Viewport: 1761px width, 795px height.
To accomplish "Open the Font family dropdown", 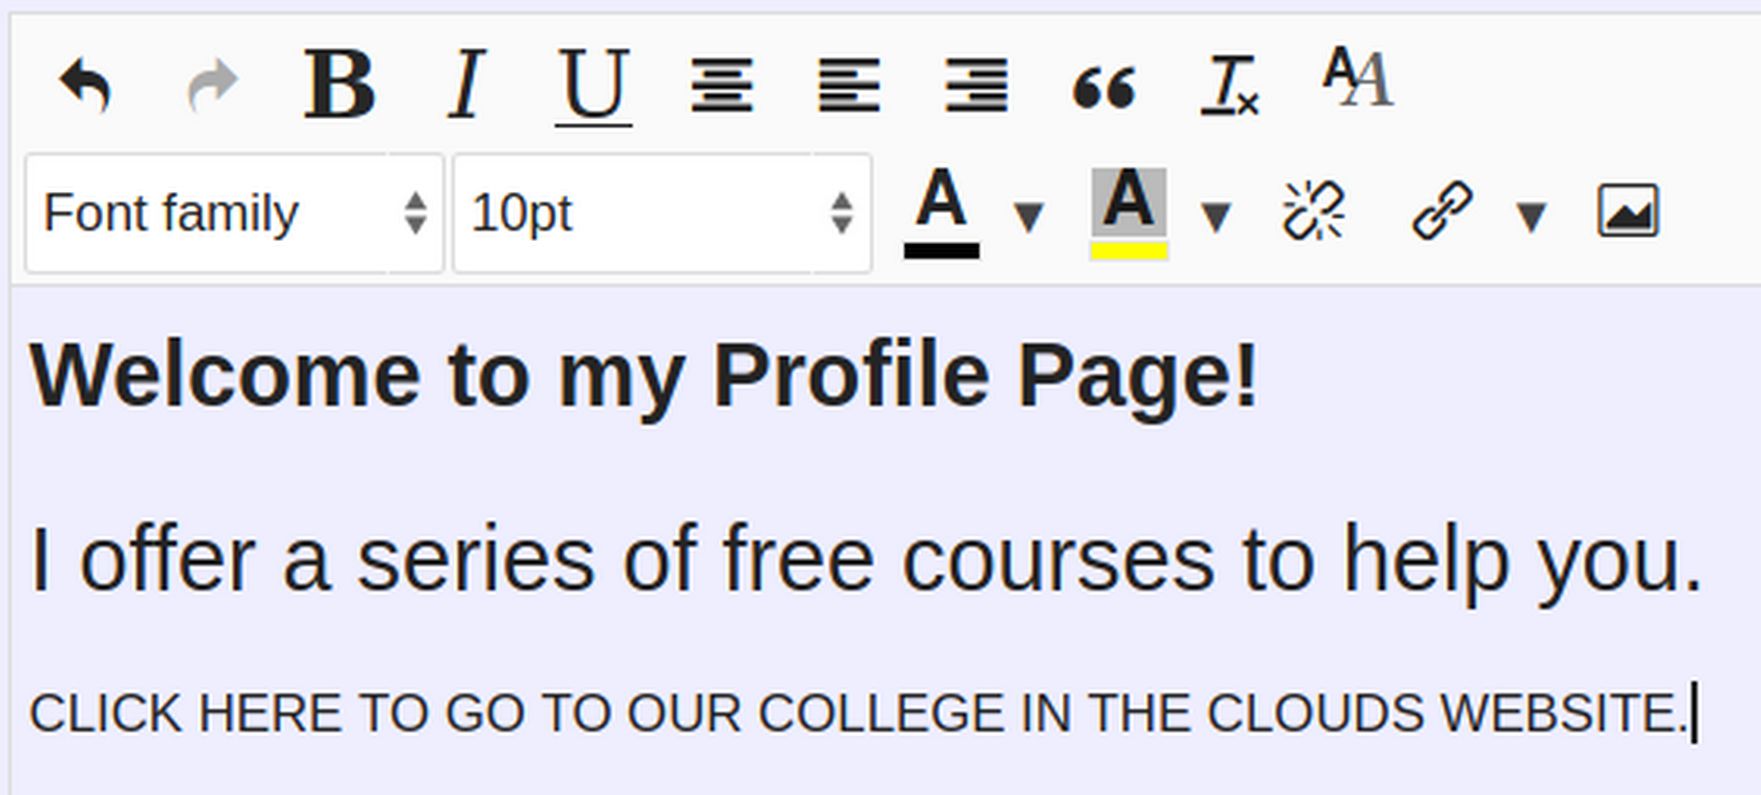I will pyautogui.click(x=234, y=213).
